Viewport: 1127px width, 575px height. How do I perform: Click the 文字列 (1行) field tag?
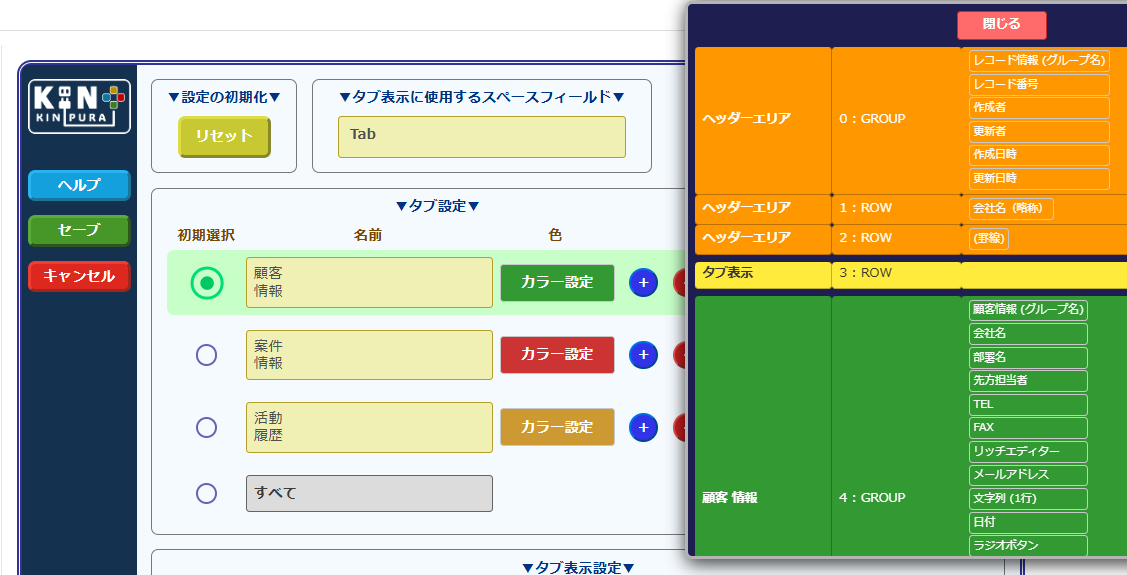coord(1029,499)
